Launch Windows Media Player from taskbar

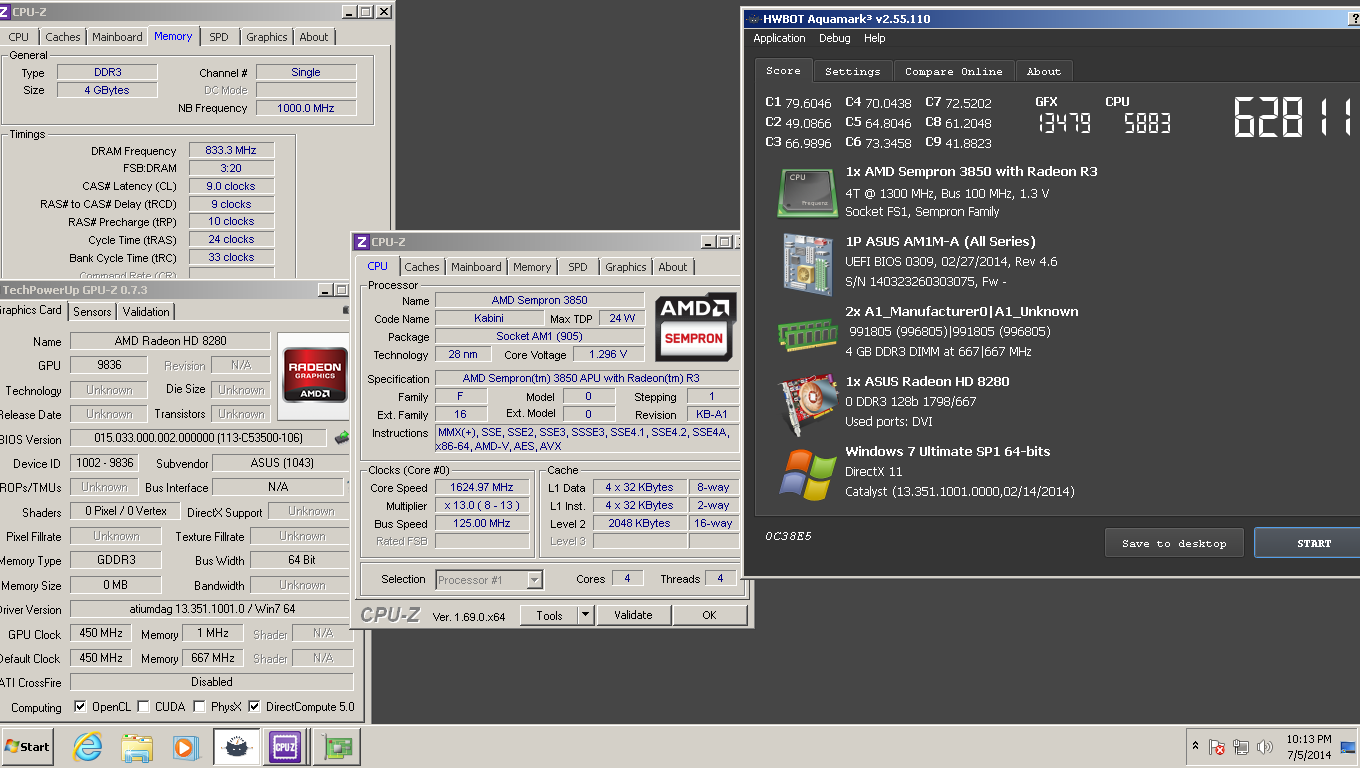click(x=185, y=747)
